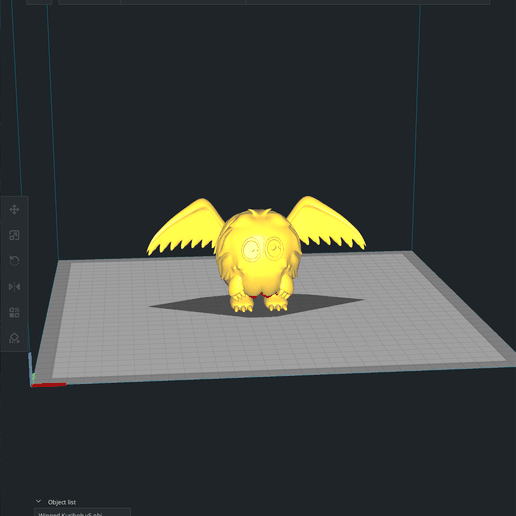Select the Move tool
The width and height of the screenshot is (516, 516).
[x=14, y=210]
